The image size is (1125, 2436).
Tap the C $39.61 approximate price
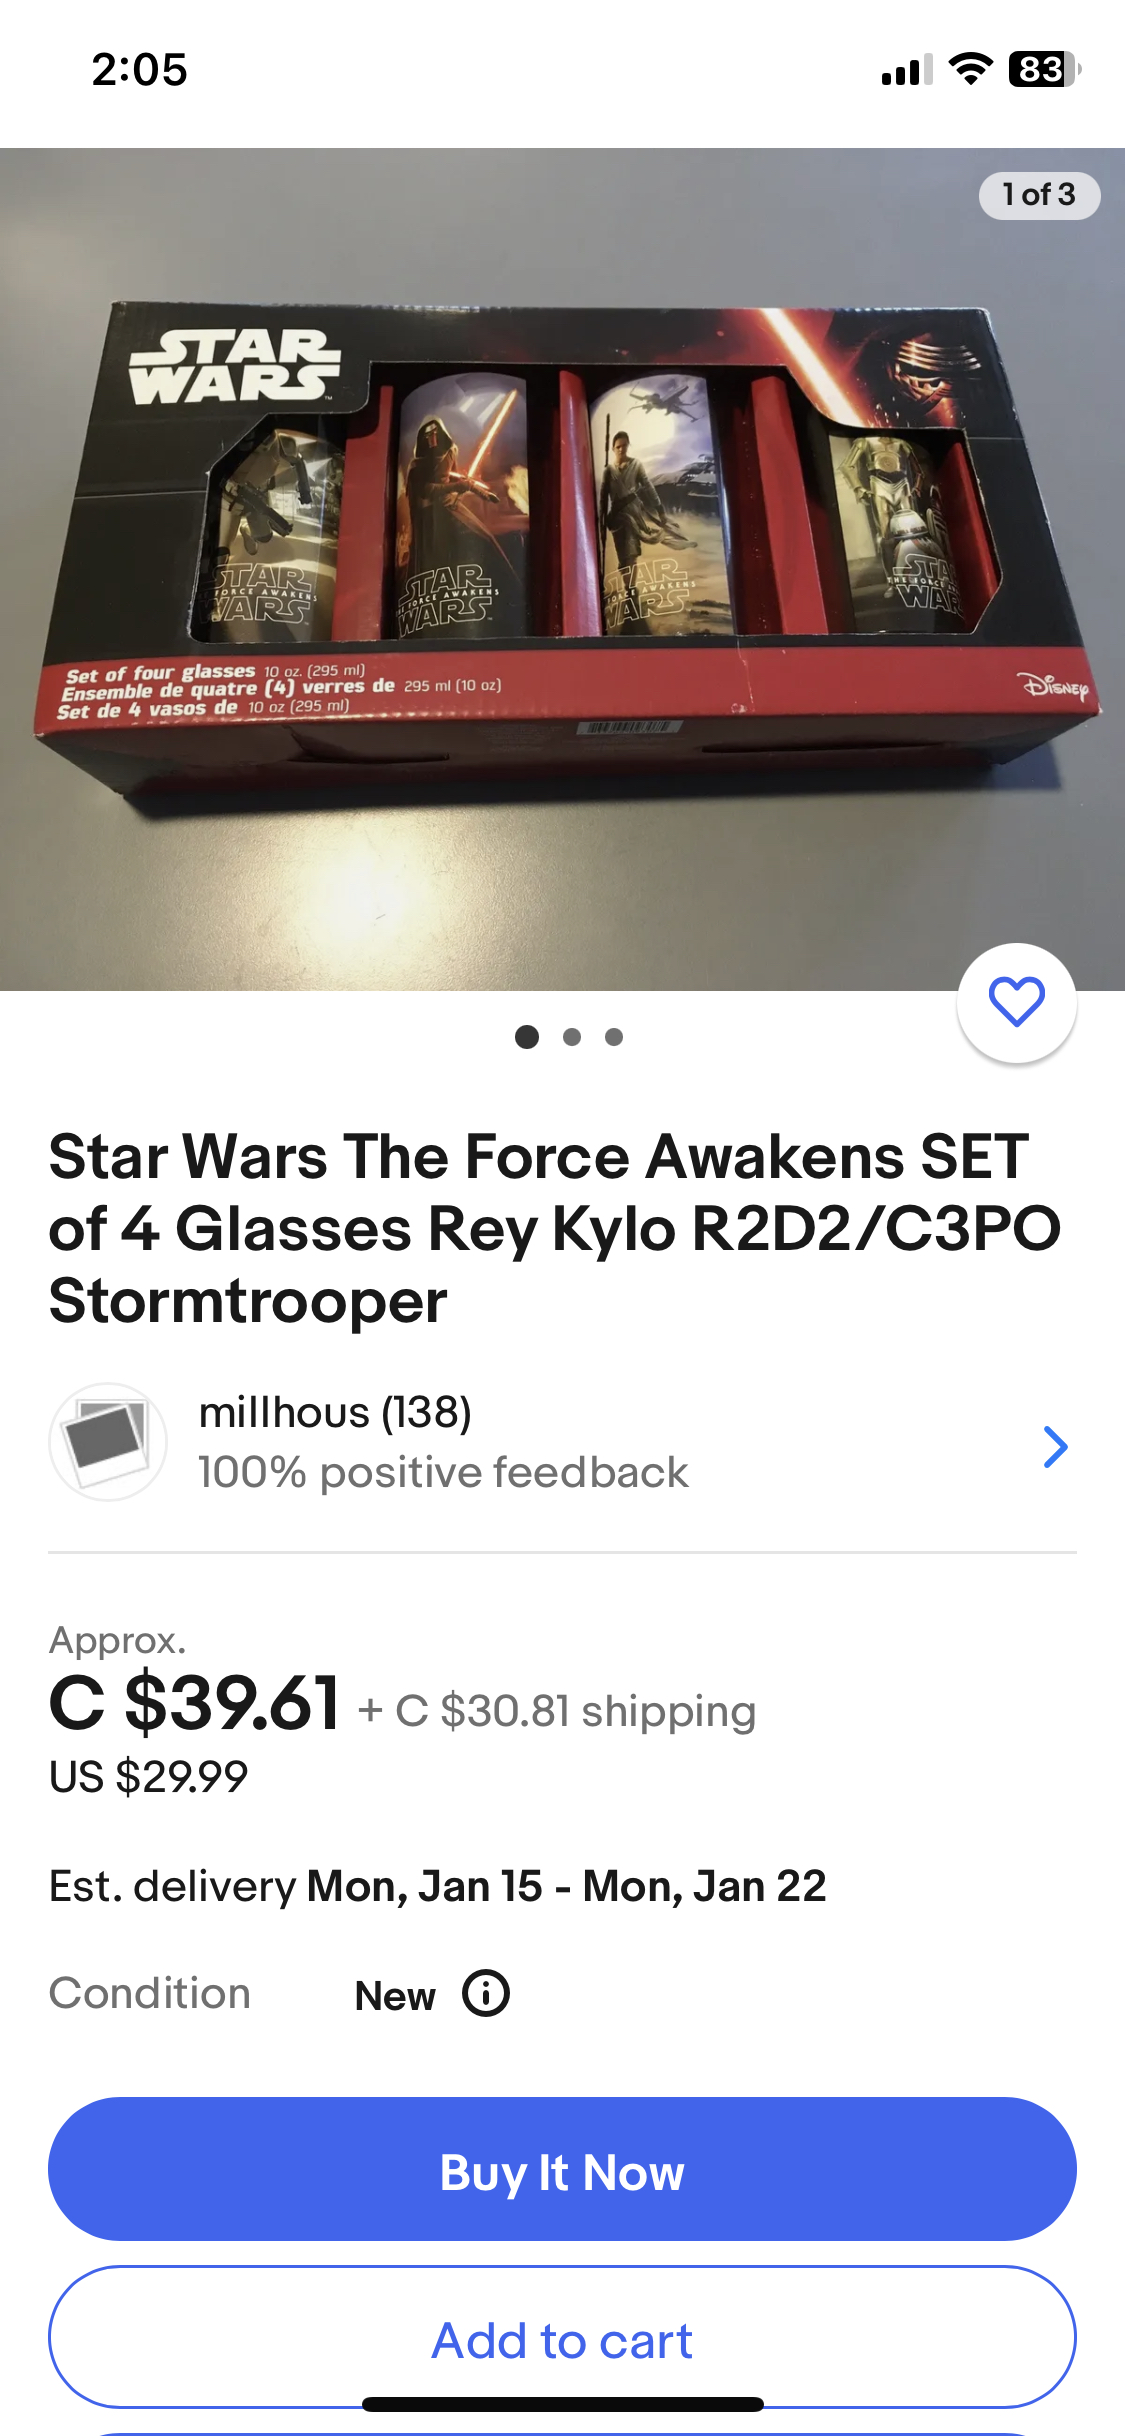tap(195, 1703)
